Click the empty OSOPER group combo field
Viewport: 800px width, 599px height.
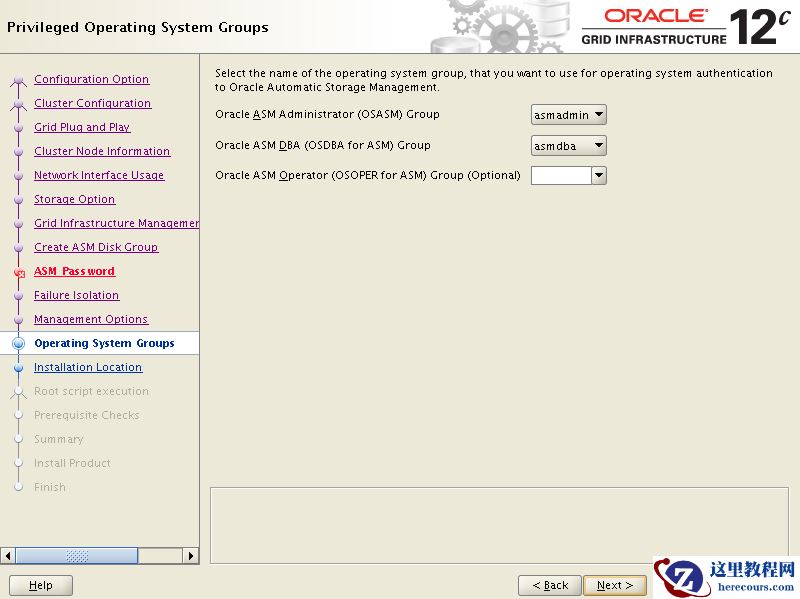pos(561,176)
